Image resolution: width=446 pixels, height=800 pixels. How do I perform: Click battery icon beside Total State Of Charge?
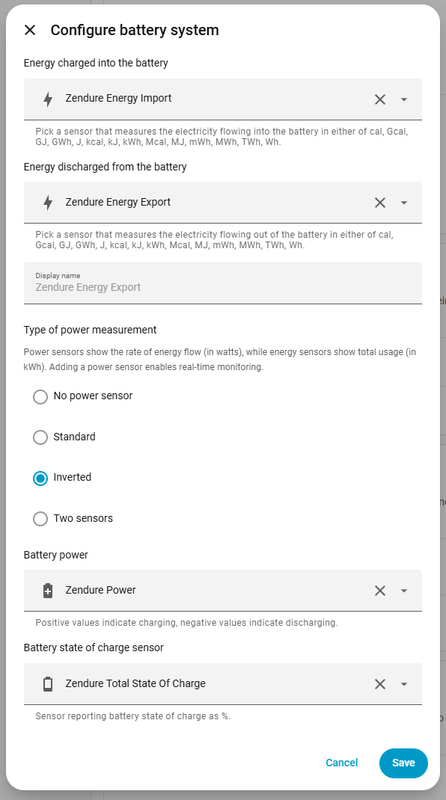pyautogui.click(x=48, y=684)
